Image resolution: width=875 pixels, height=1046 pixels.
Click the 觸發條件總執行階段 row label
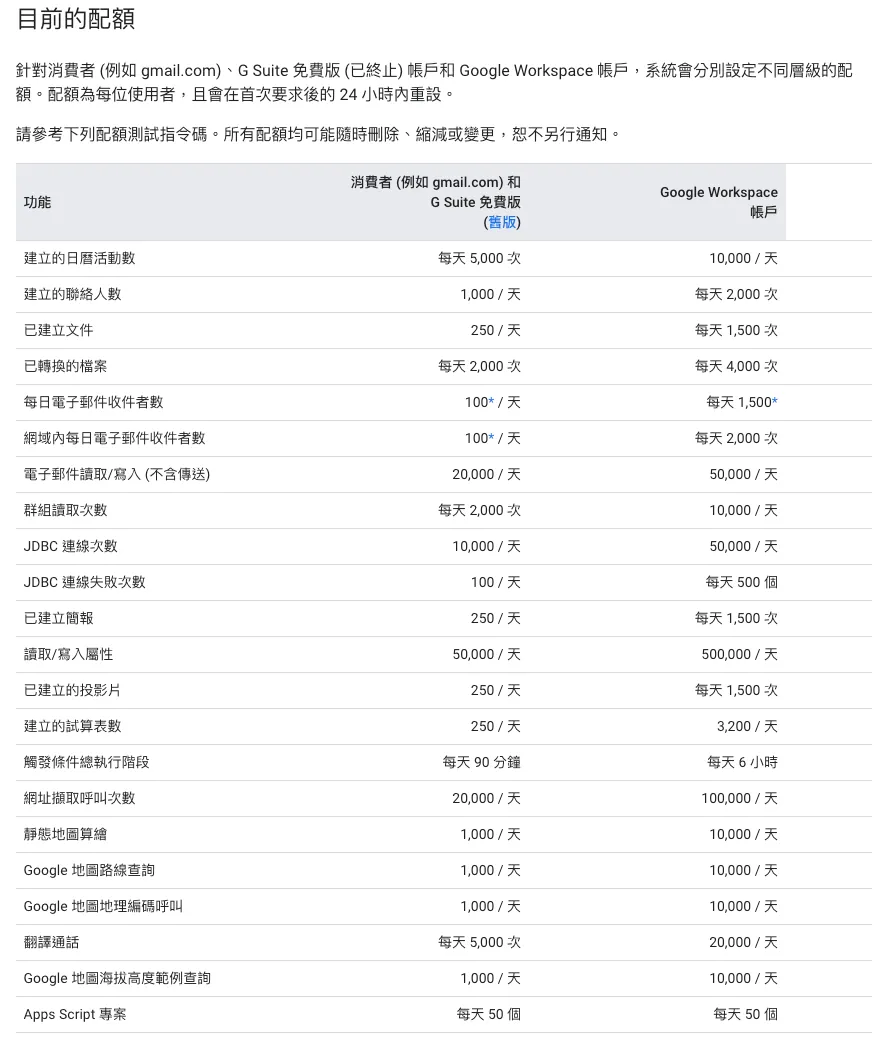click(86, 762)
